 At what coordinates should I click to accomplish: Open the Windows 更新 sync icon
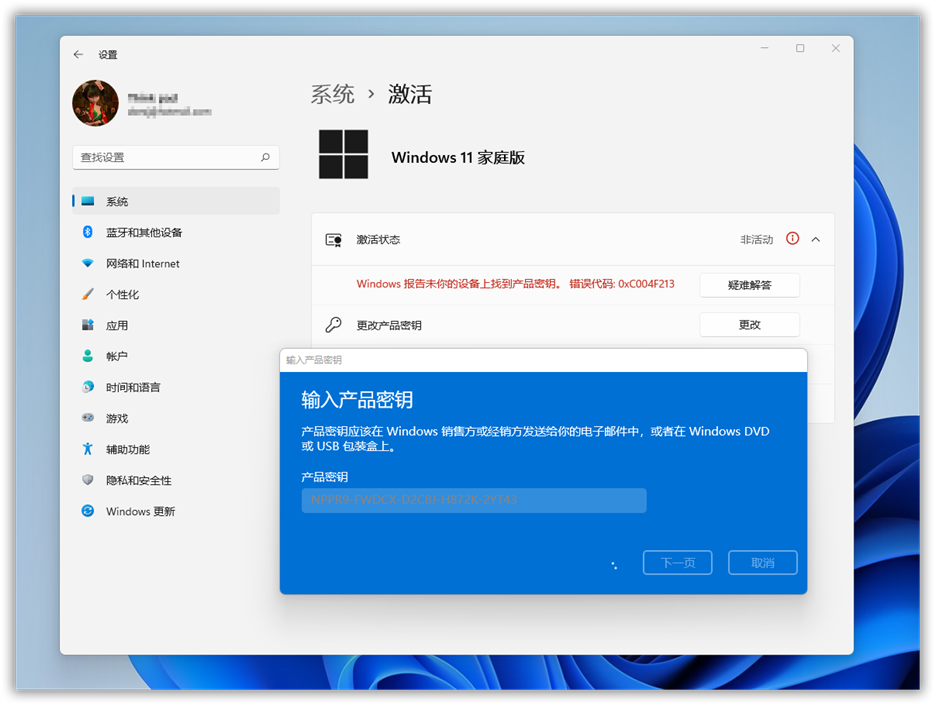tap(88, 511)
